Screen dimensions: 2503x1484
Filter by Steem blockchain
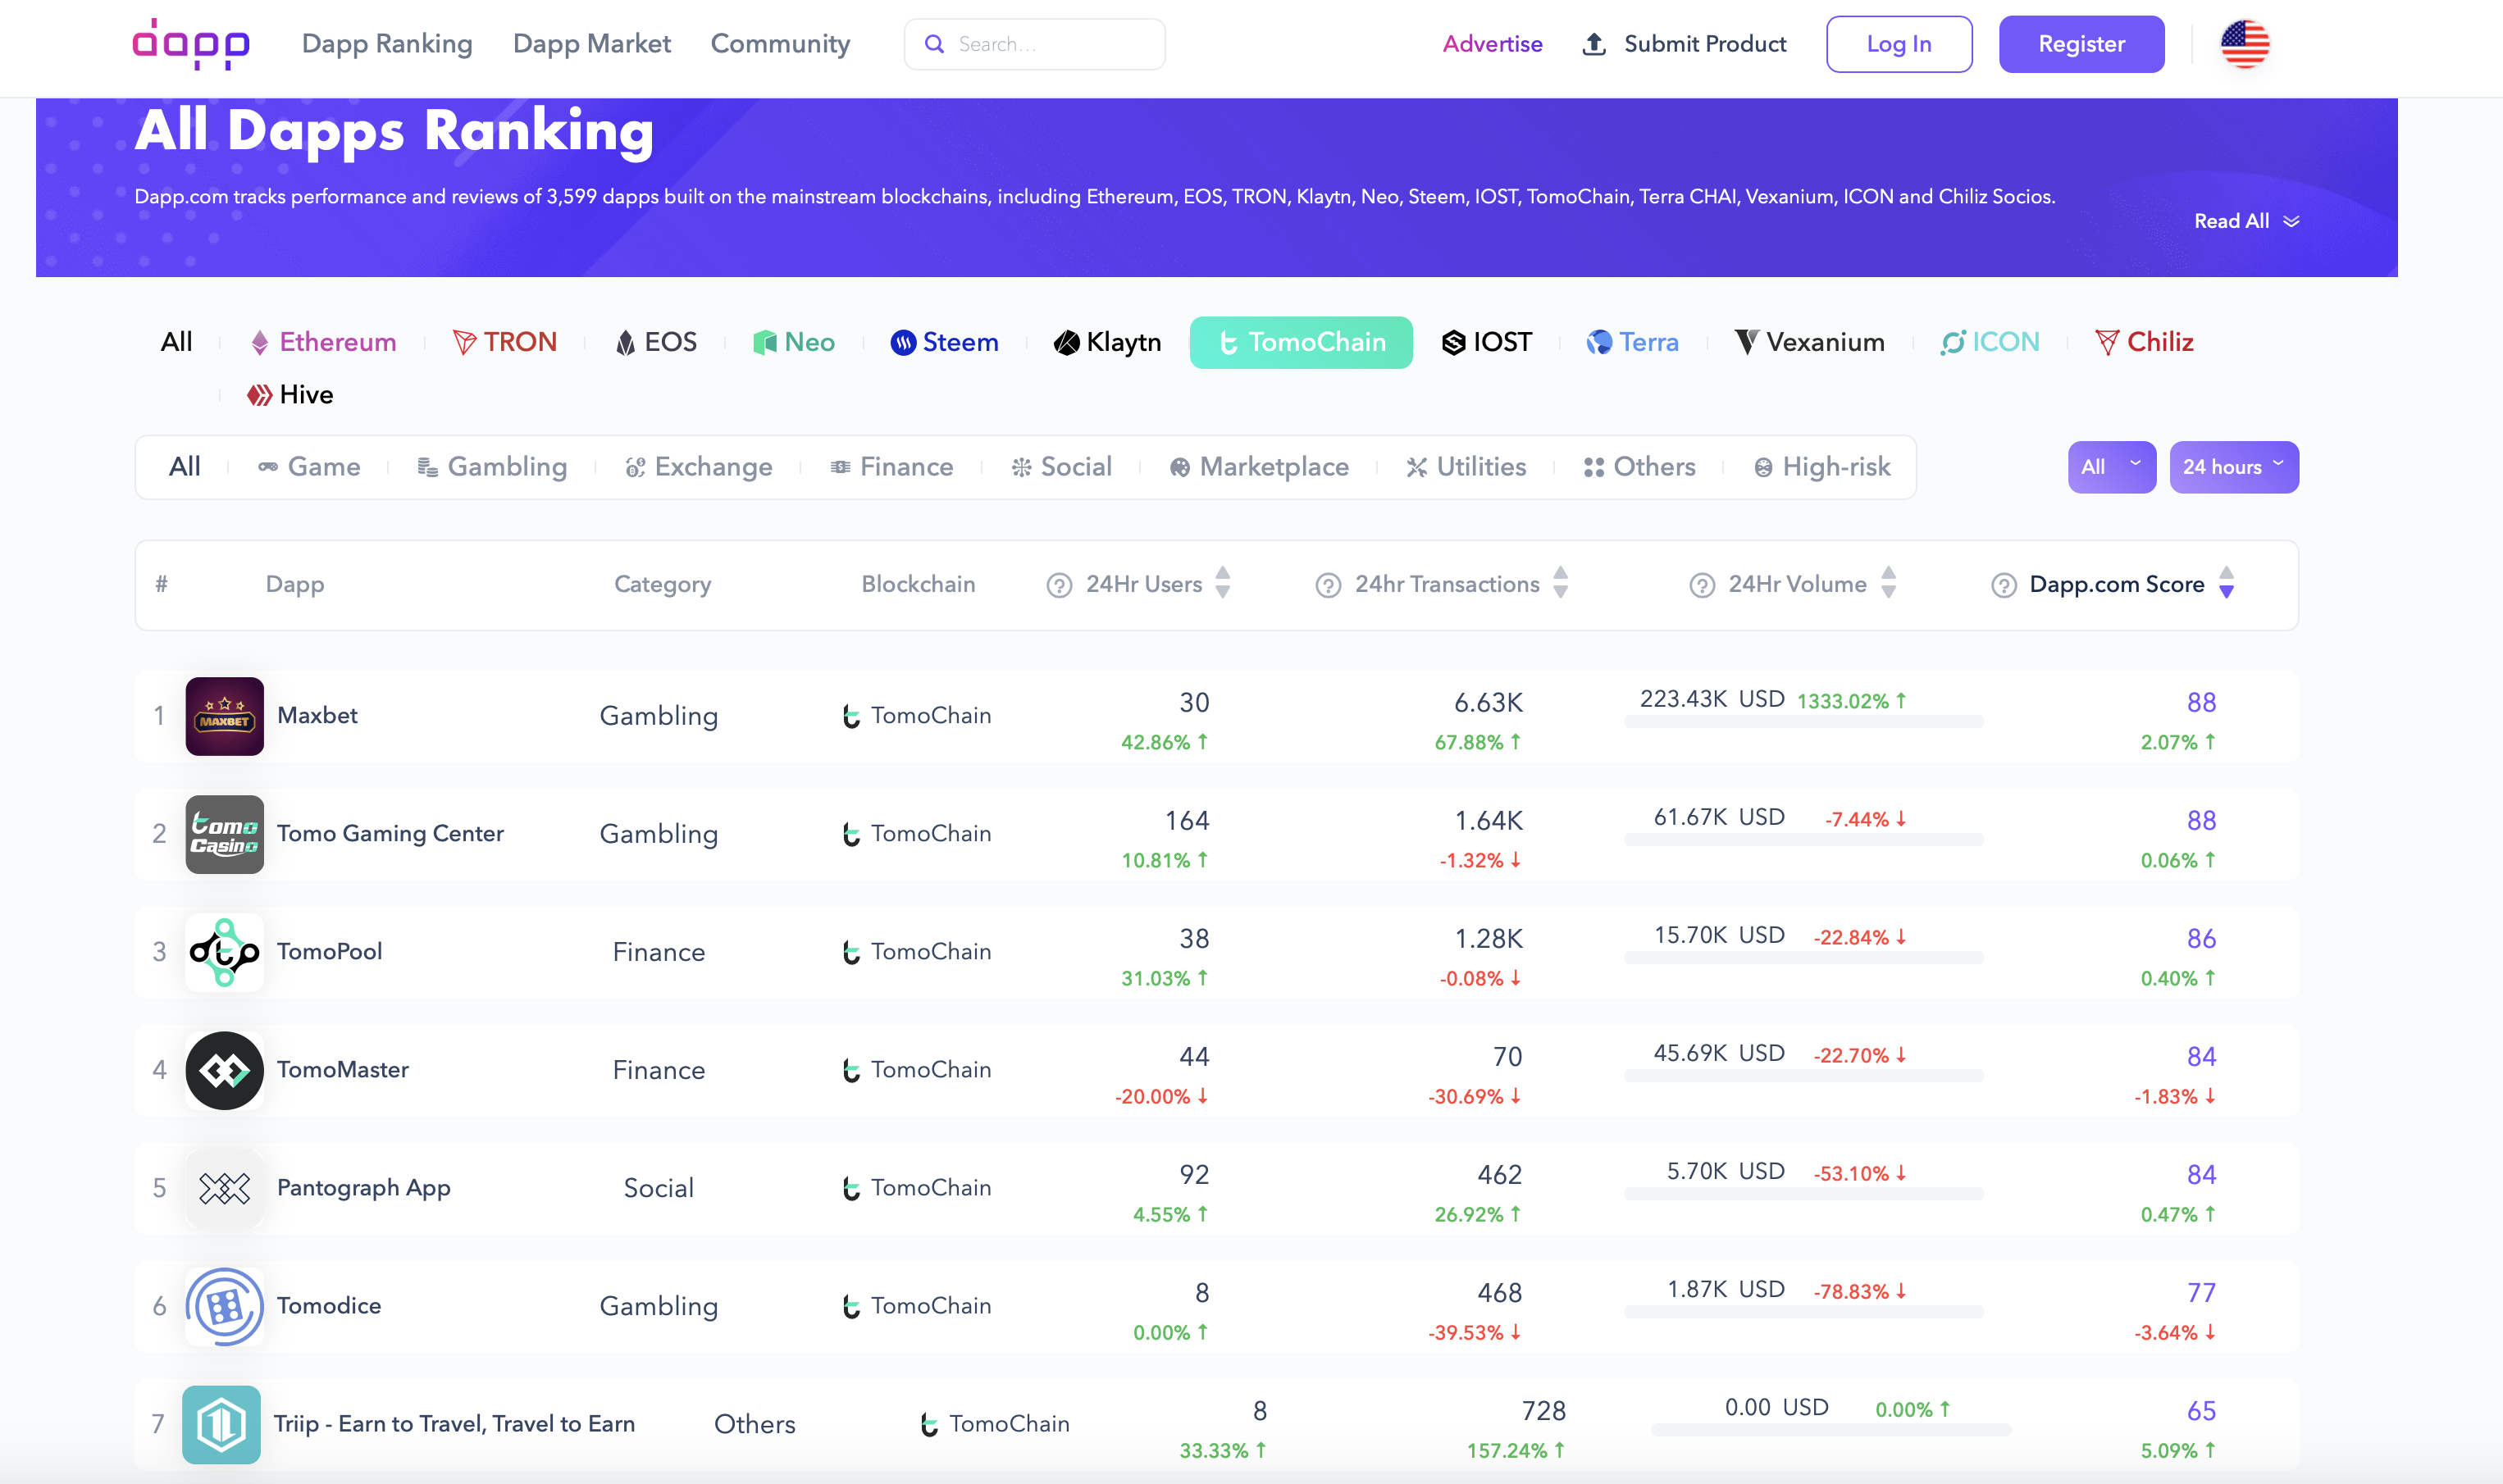pos(945,342)
